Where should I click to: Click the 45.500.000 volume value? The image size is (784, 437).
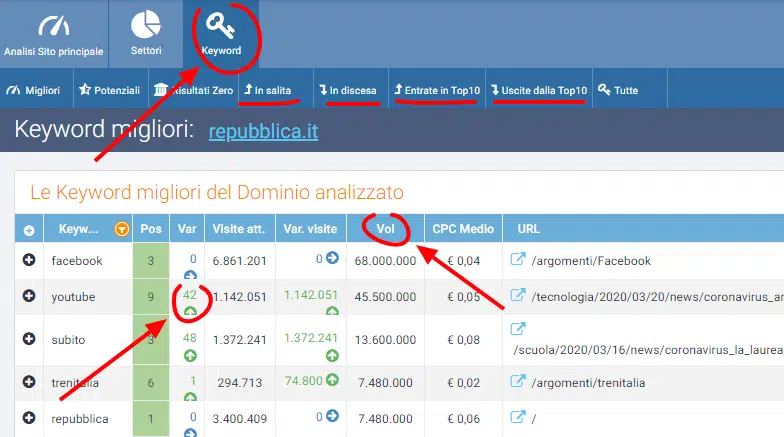[385, 296]
